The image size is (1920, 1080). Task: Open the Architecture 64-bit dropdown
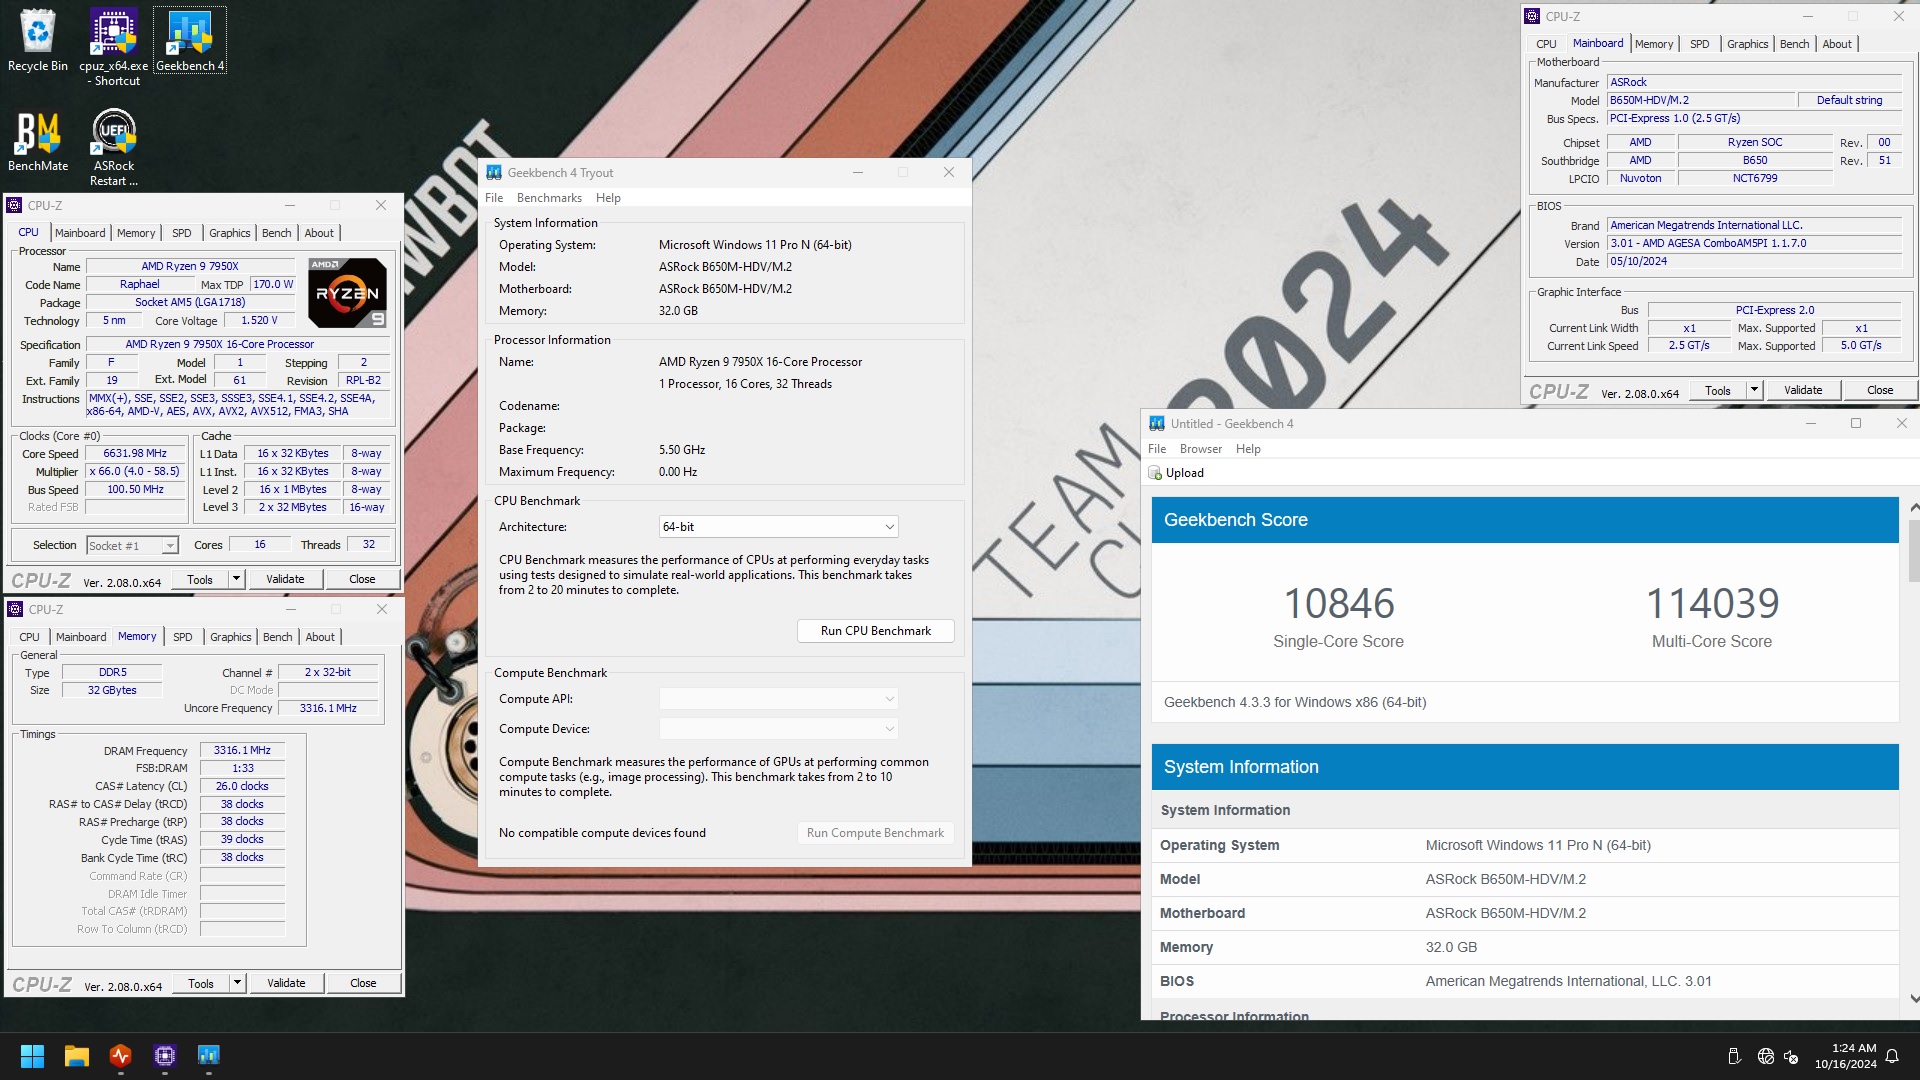point(778,527)
